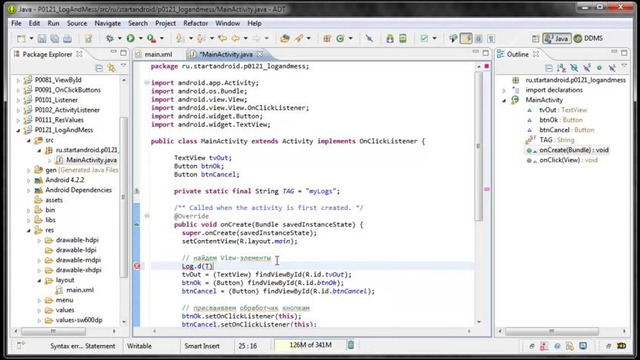The image size is (640, 360).
Task: Click the New Java Class icon
Action: tap(340, 38)
